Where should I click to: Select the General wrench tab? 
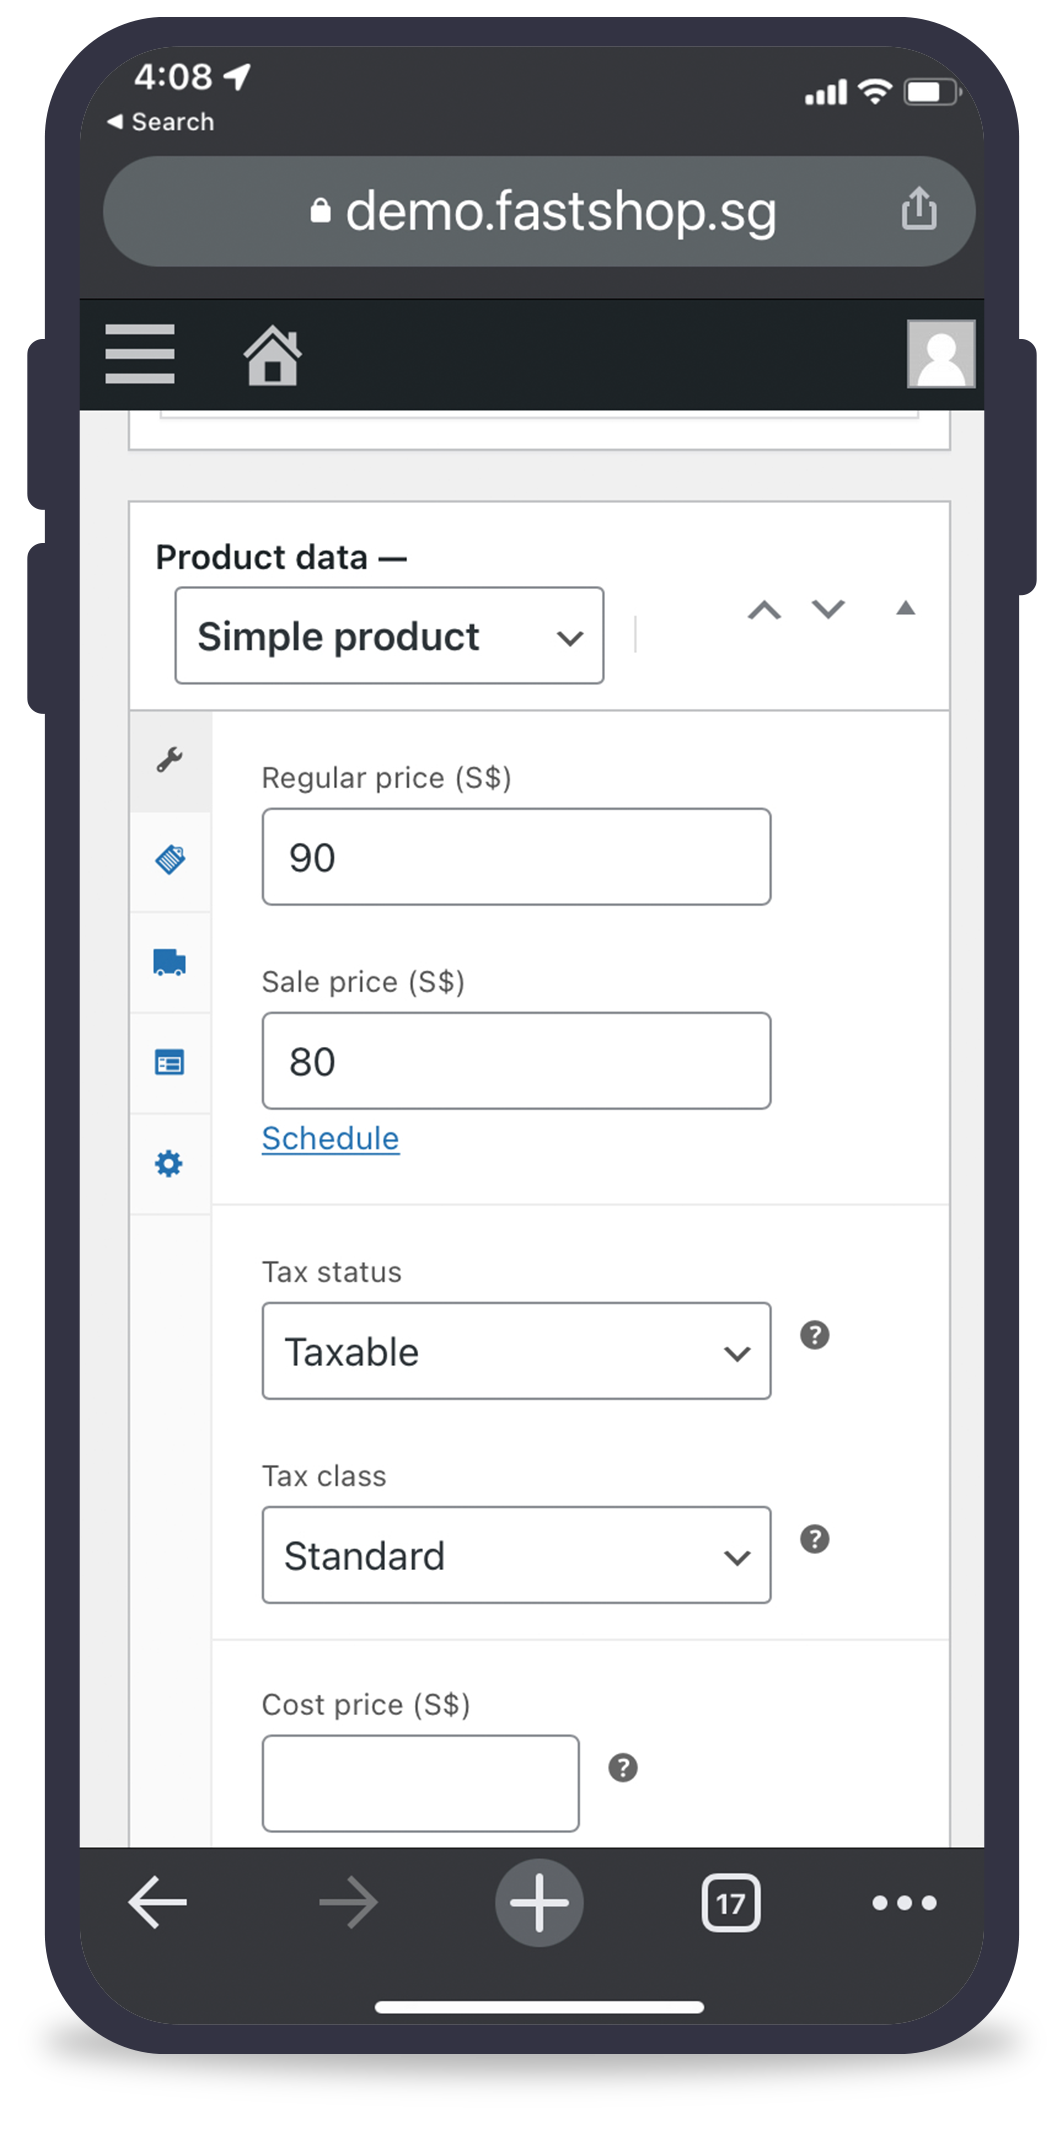pyautogui.click(x=170, y=760)
